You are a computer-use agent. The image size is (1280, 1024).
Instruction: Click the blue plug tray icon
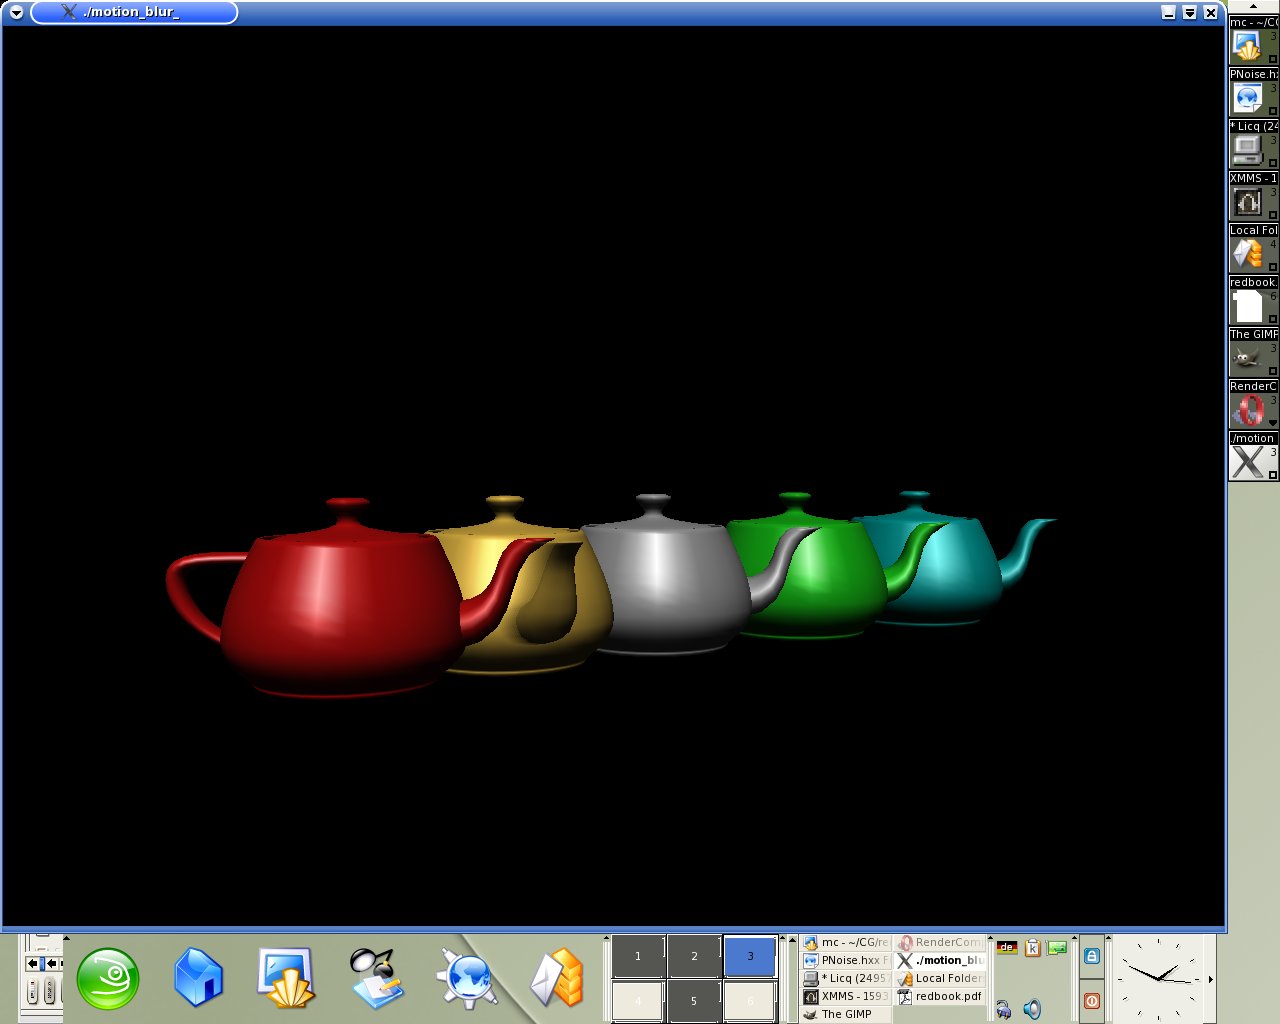click(x=1003, y=1010)
